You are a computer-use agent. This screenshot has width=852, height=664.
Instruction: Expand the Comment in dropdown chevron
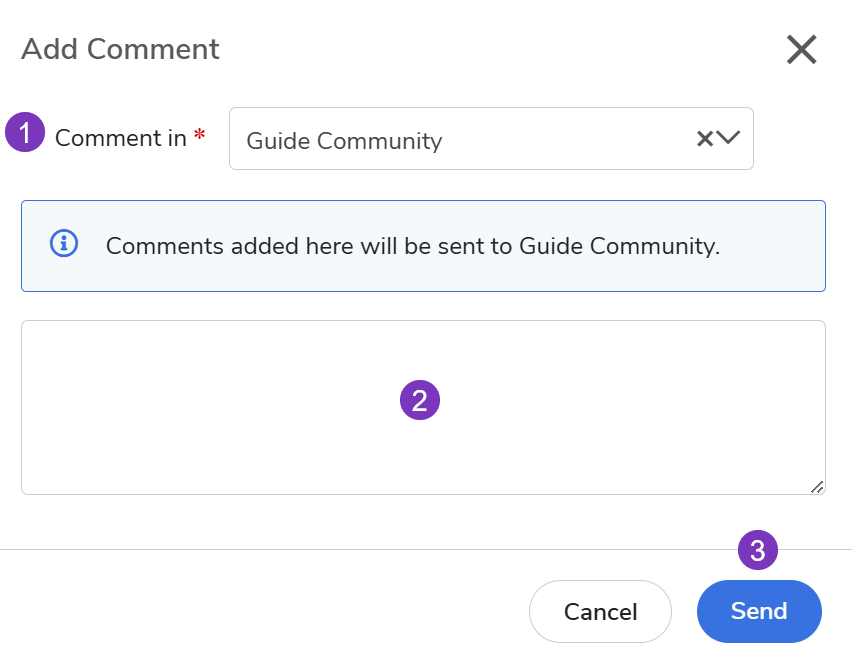click(x=729, y=139)
